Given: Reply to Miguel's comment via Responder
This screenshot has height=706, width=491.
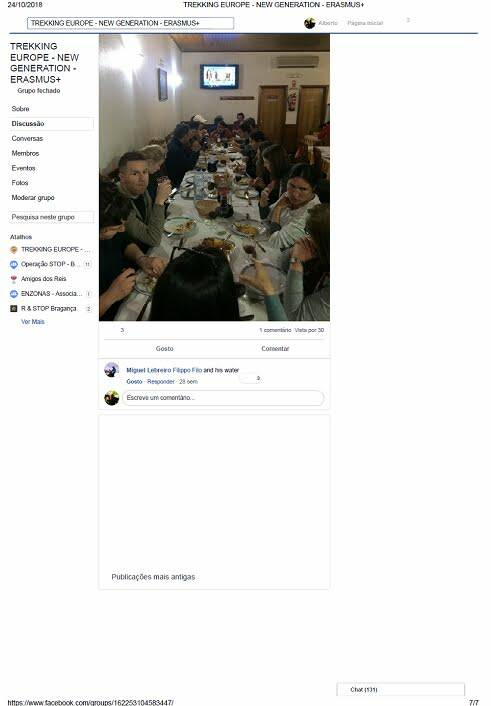Looking at the screenshot, I should [160, 381].
